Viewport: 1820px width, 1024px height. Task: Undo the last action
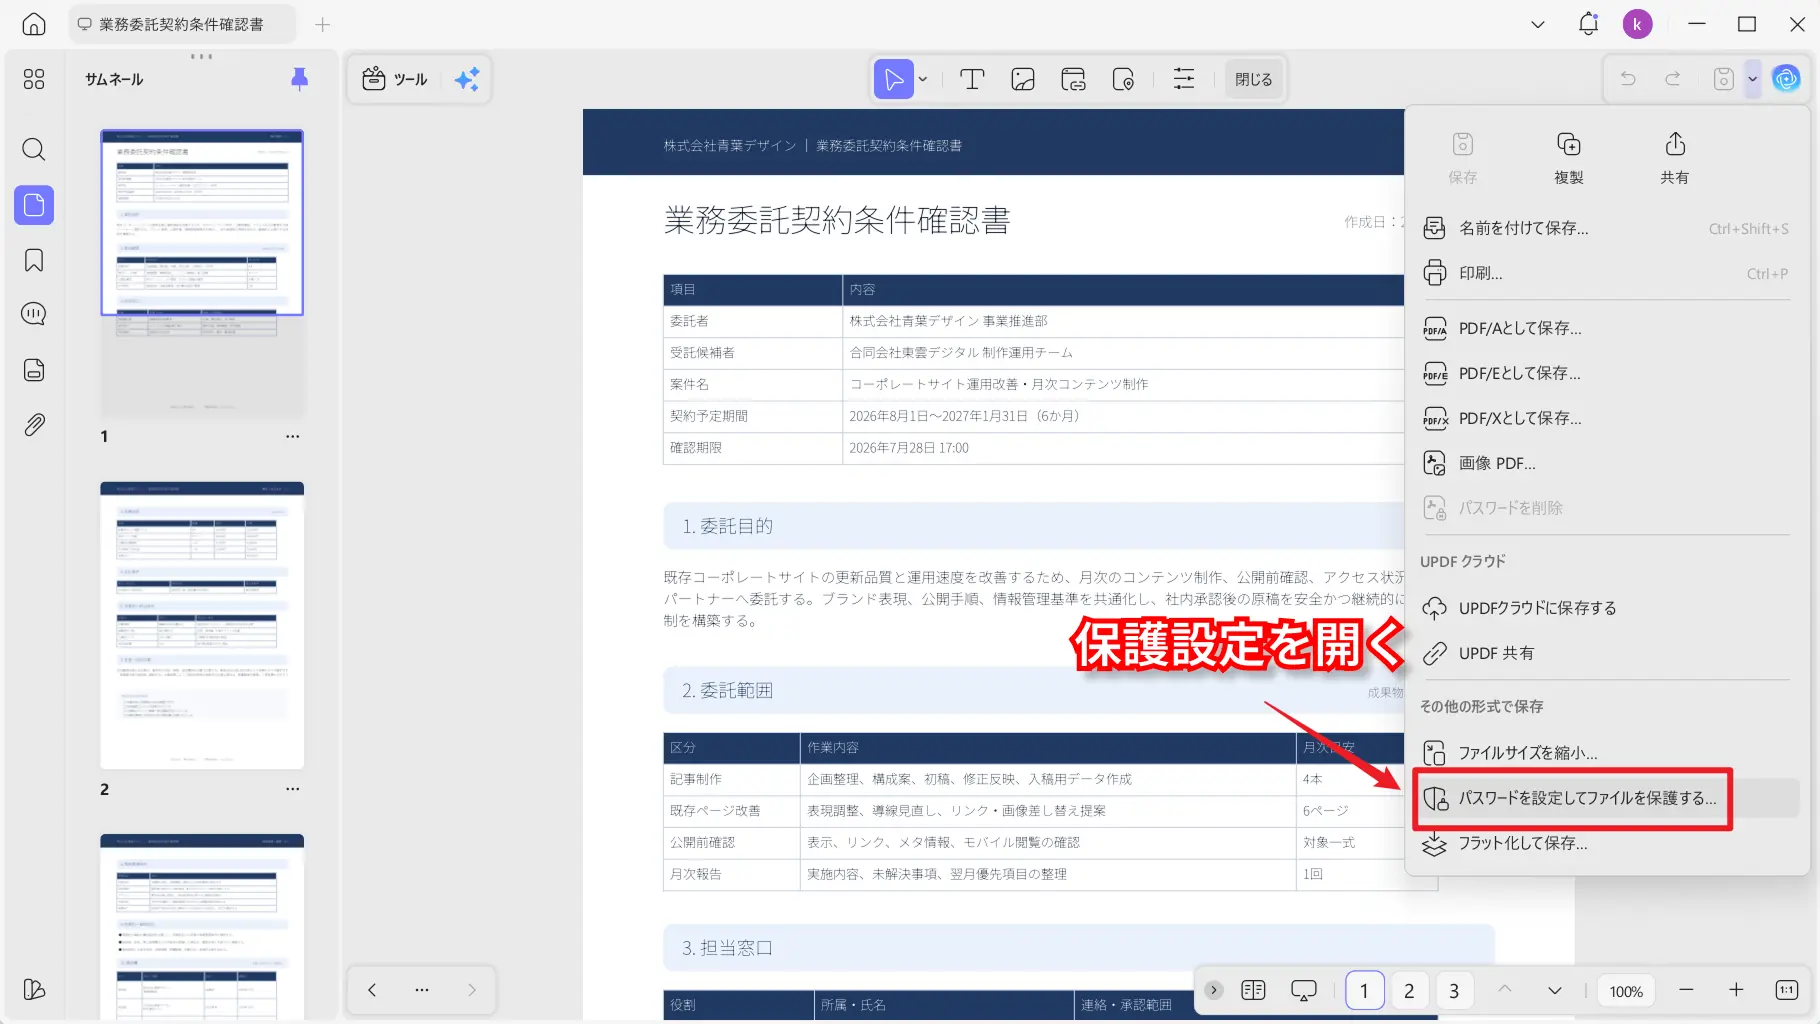[x=1628, y=78]
